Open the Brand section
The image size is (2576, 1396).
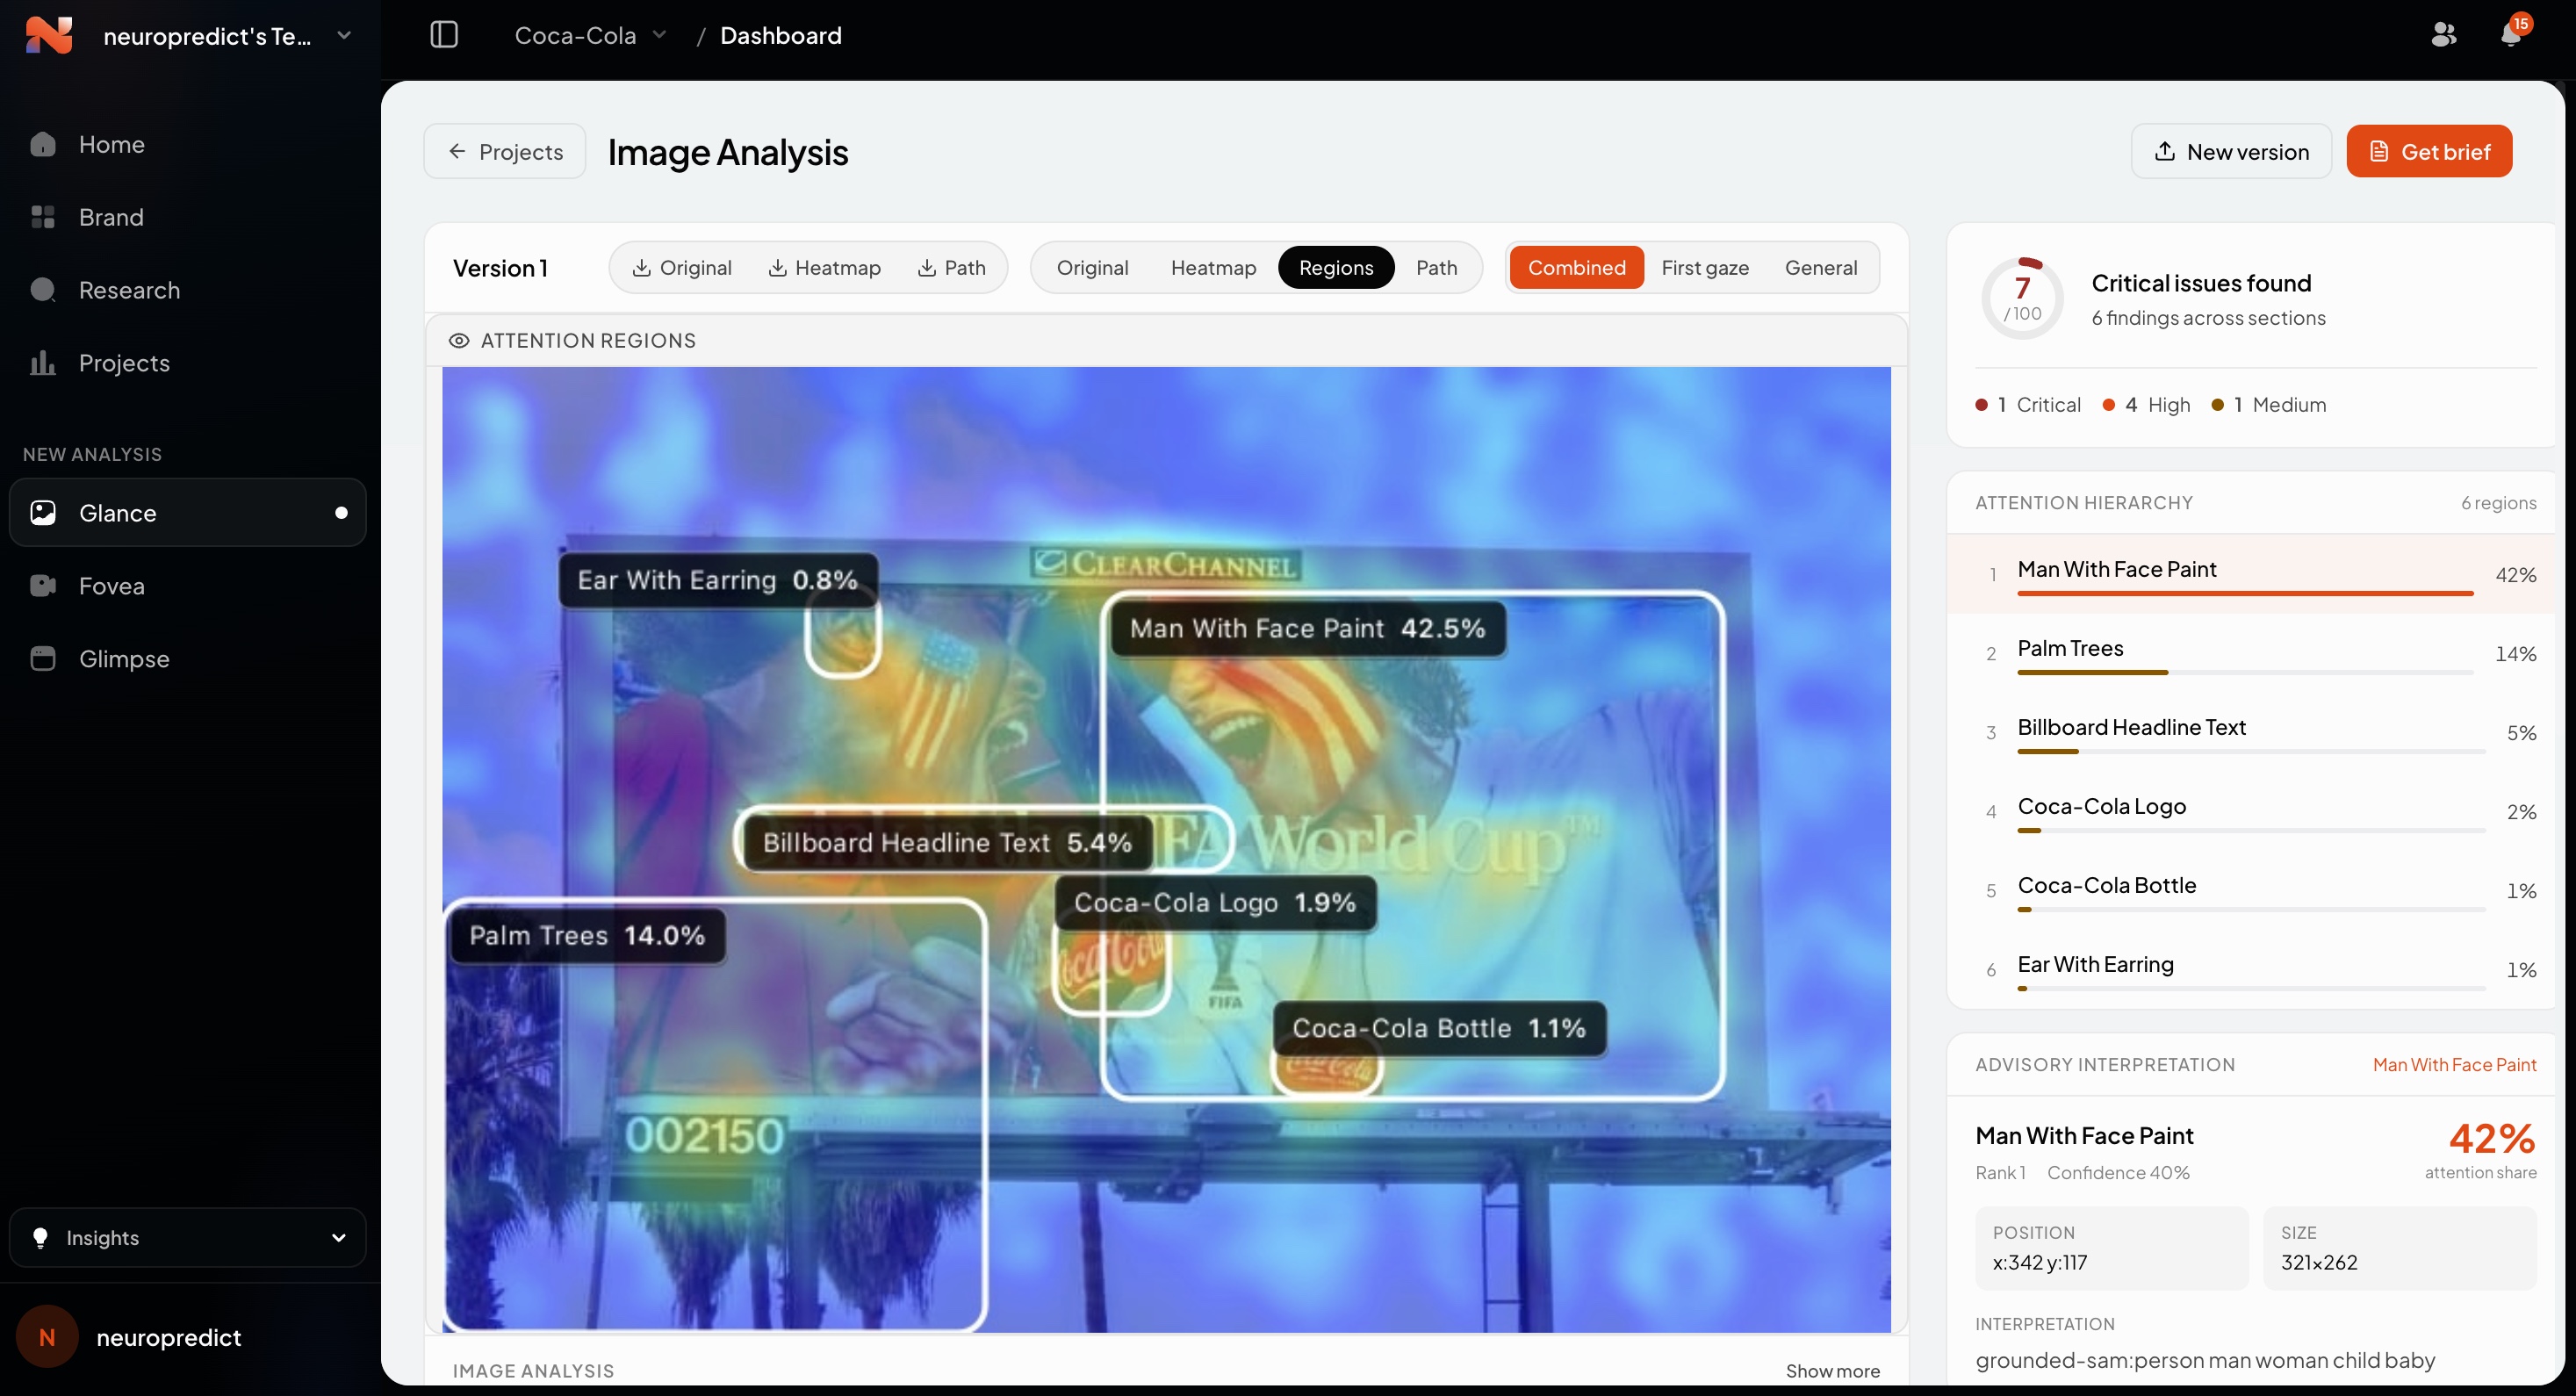click(188, 217)
